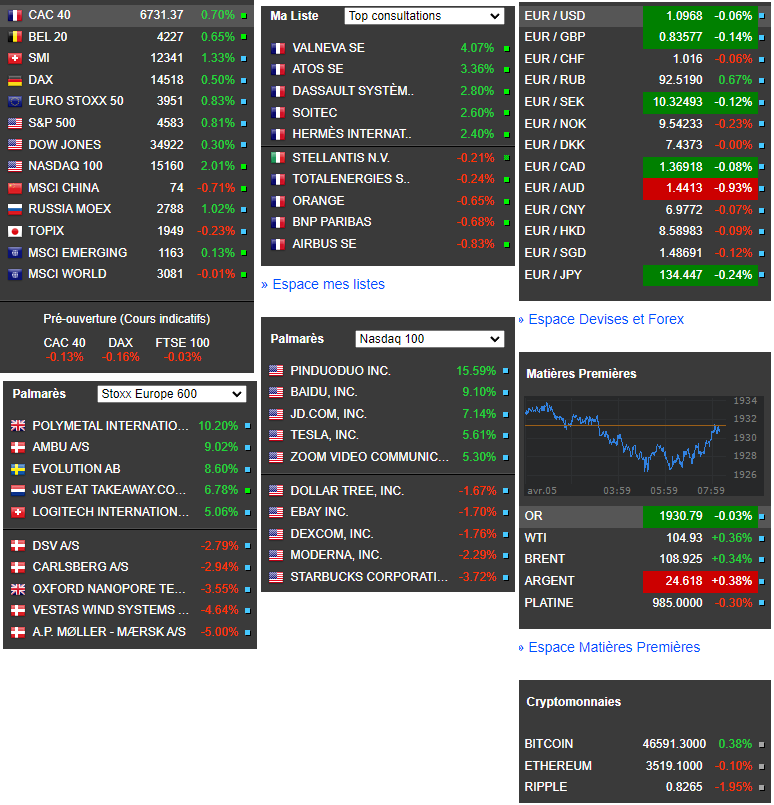Click the blue square marker on OR row
Image resolution: width=774 pixels, height=805 pixels.
[x=762, y=516]
